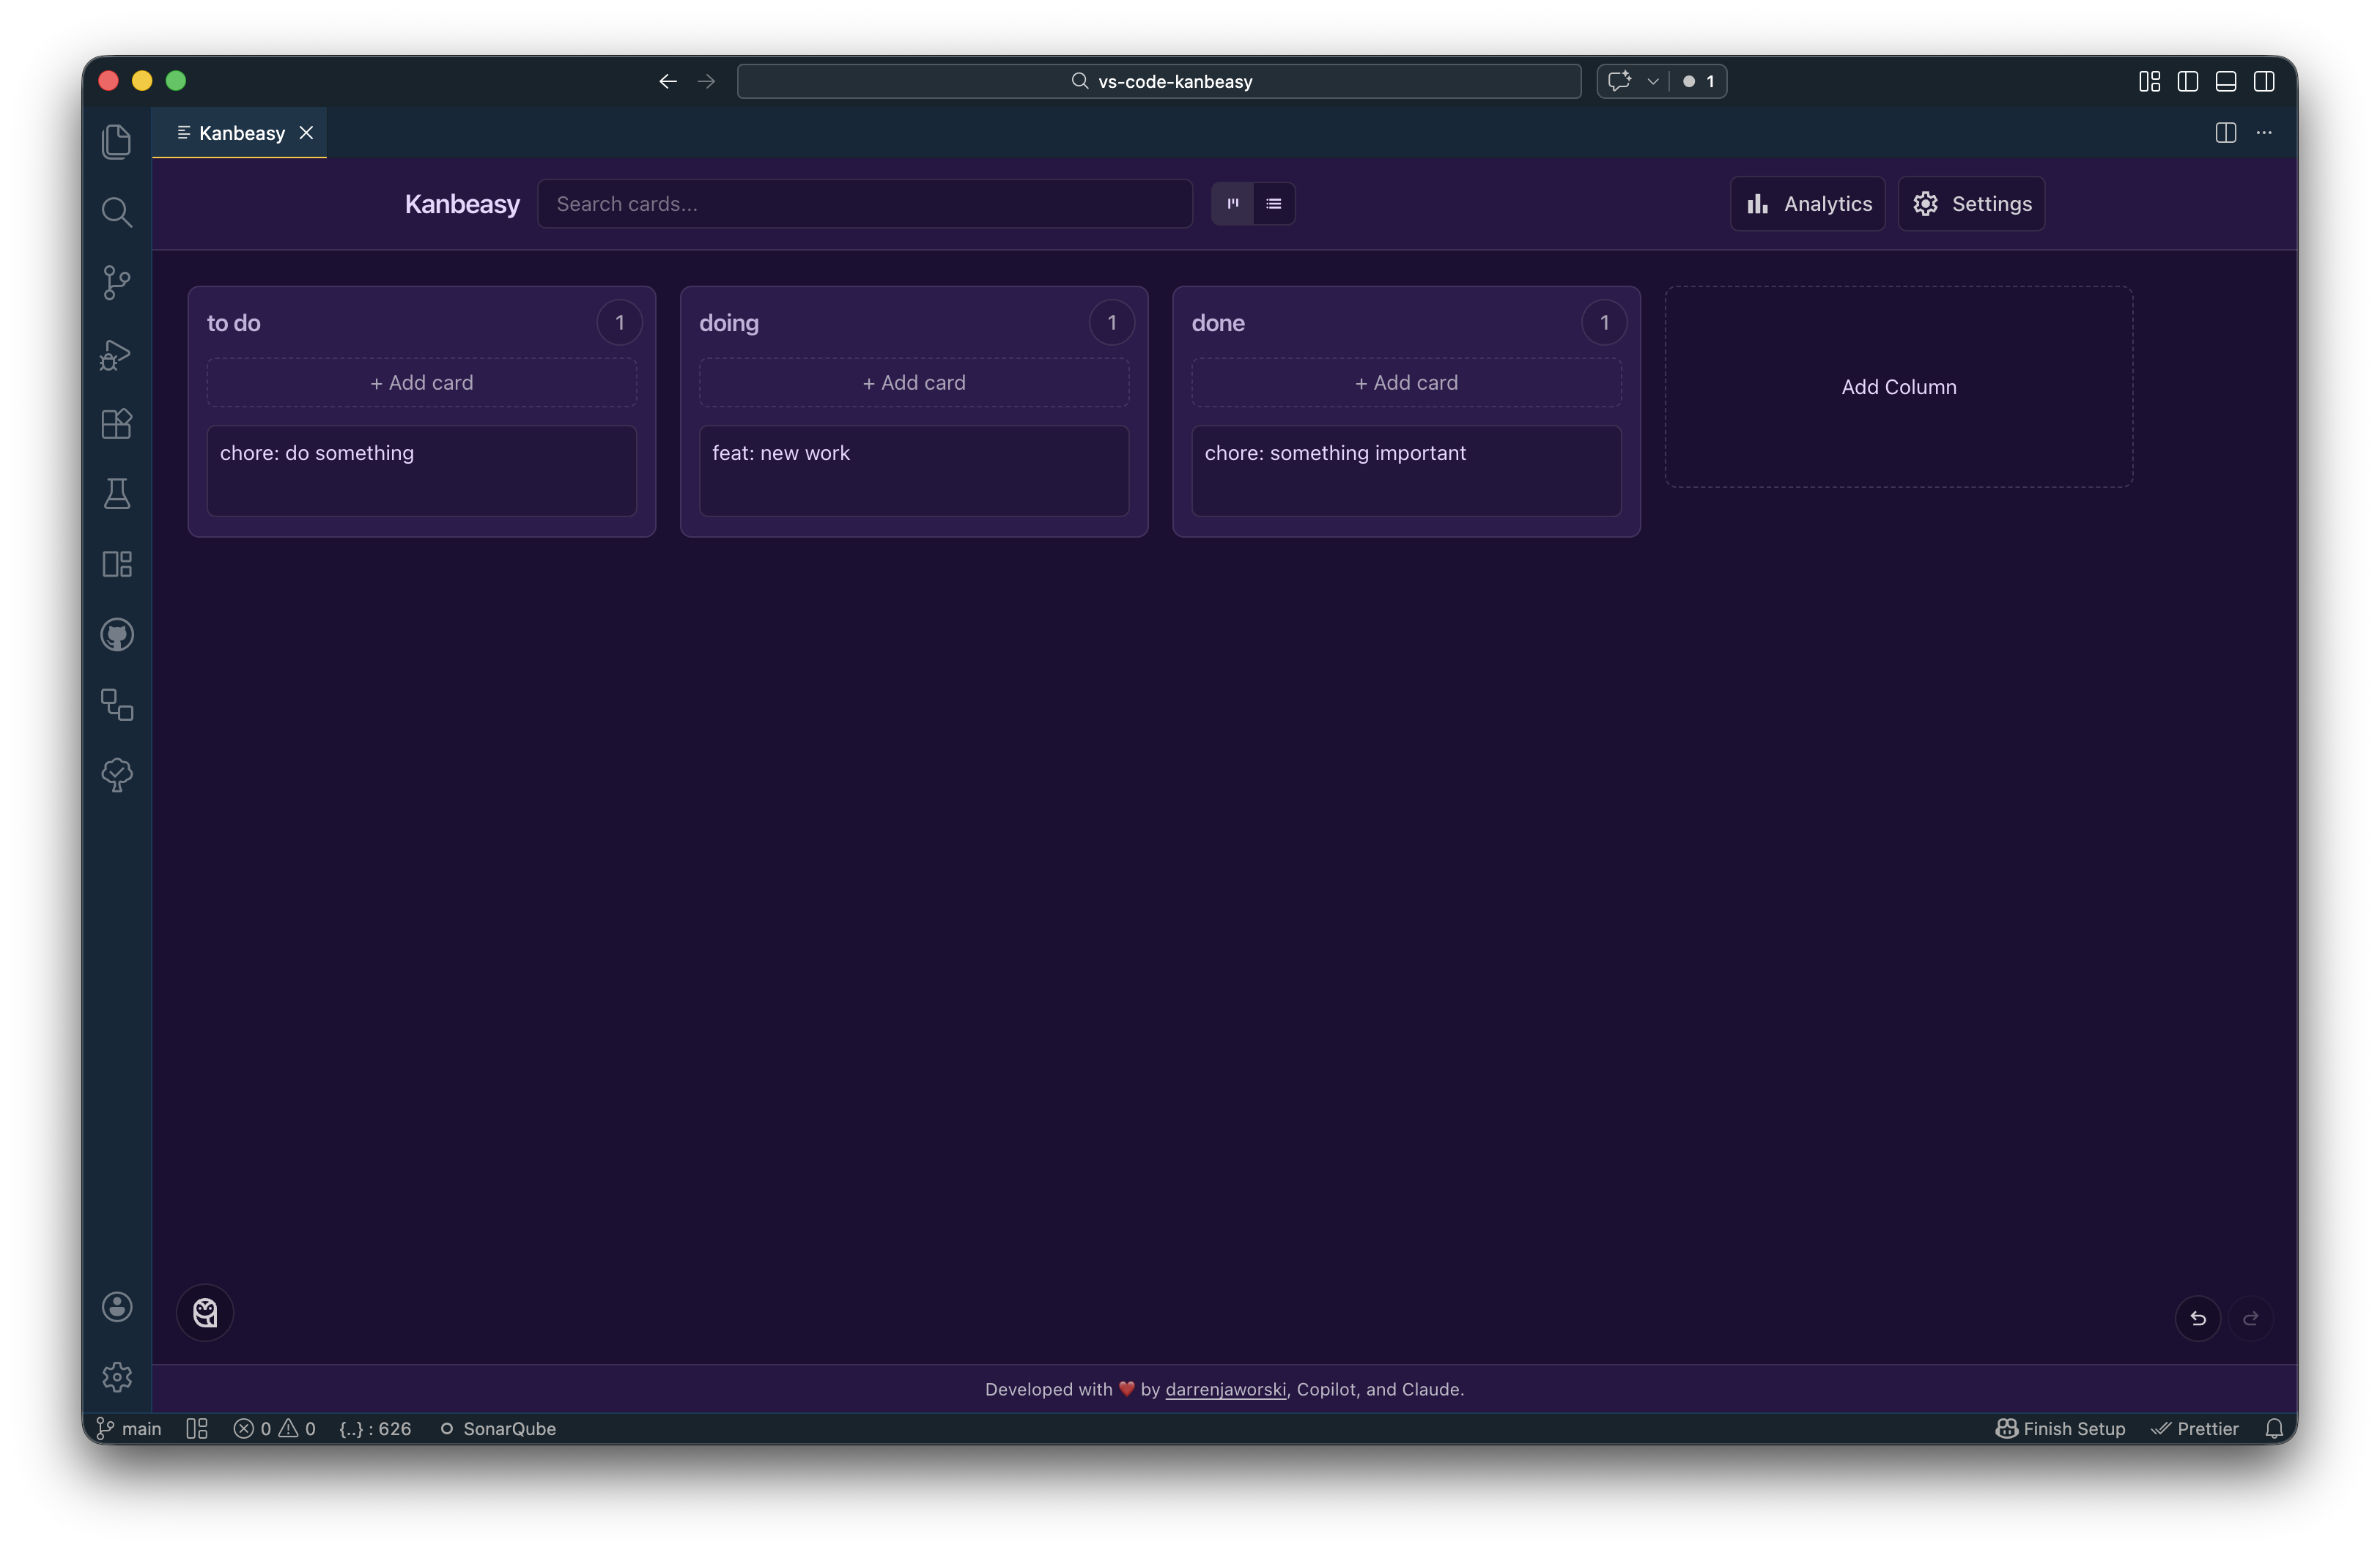Open the Source Control sidebar icon

117,282
